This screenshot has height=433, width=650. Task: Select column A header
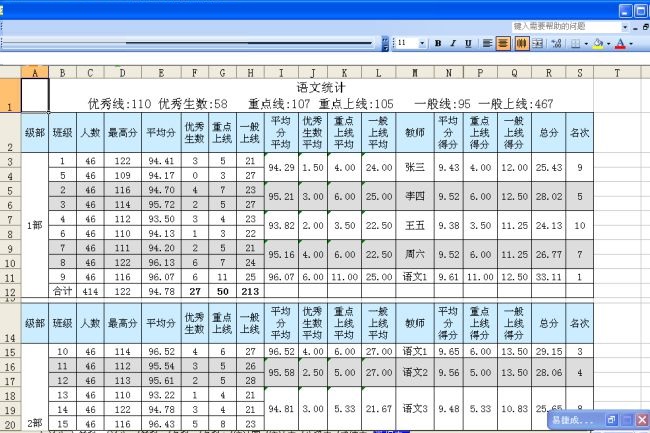tap(35, 73)
